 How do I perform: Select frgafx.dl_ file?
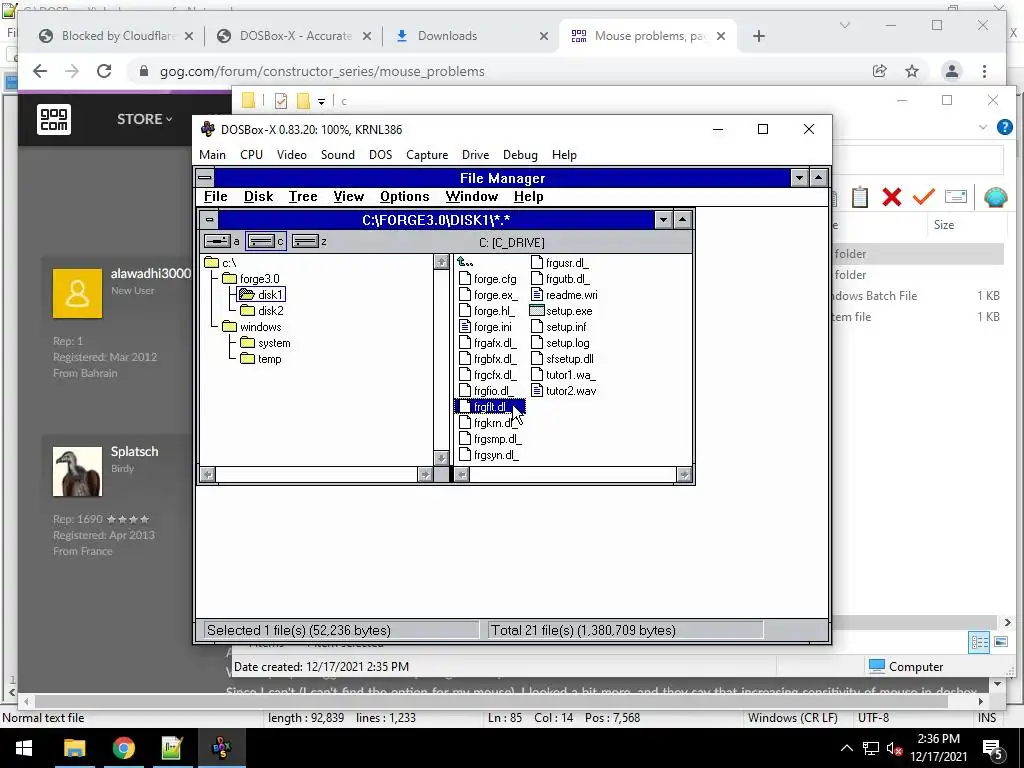tap(488, 343)
